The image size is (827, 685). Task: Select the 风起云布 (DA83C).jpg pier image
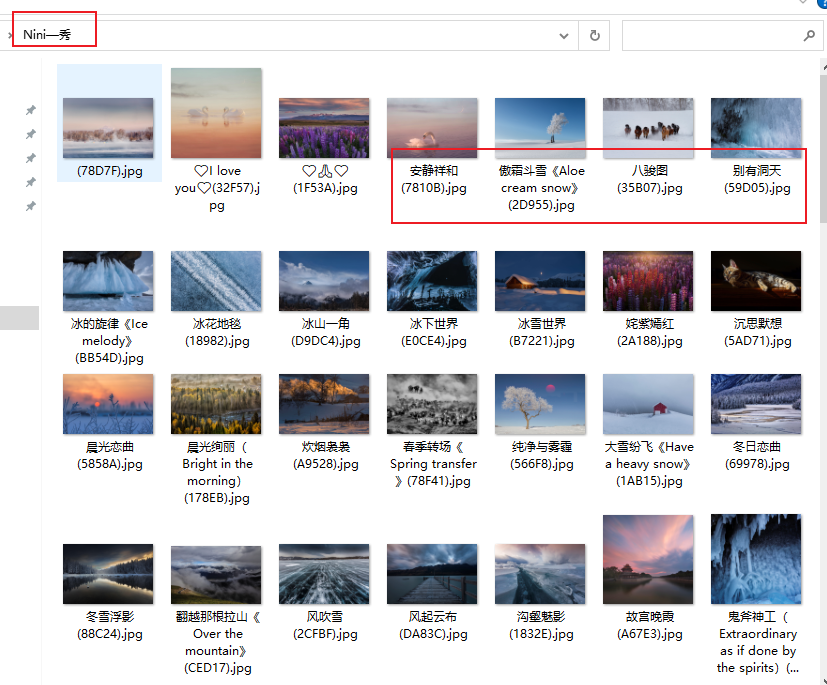(x=432, y=574)
